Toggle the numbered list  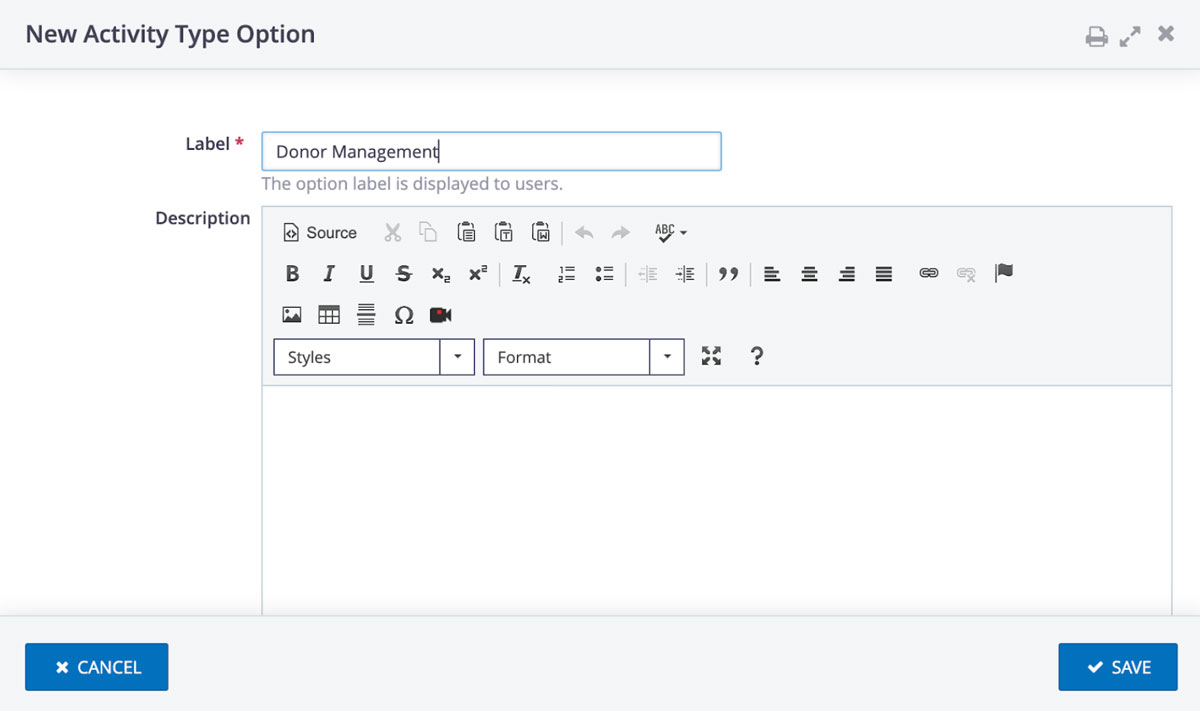point(566,273)
